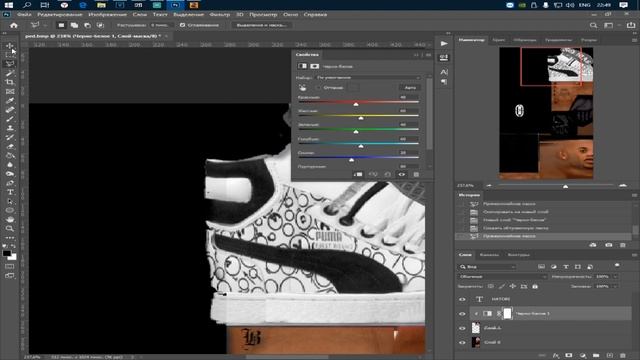Click Select and Mask button

tap(262, 25)
